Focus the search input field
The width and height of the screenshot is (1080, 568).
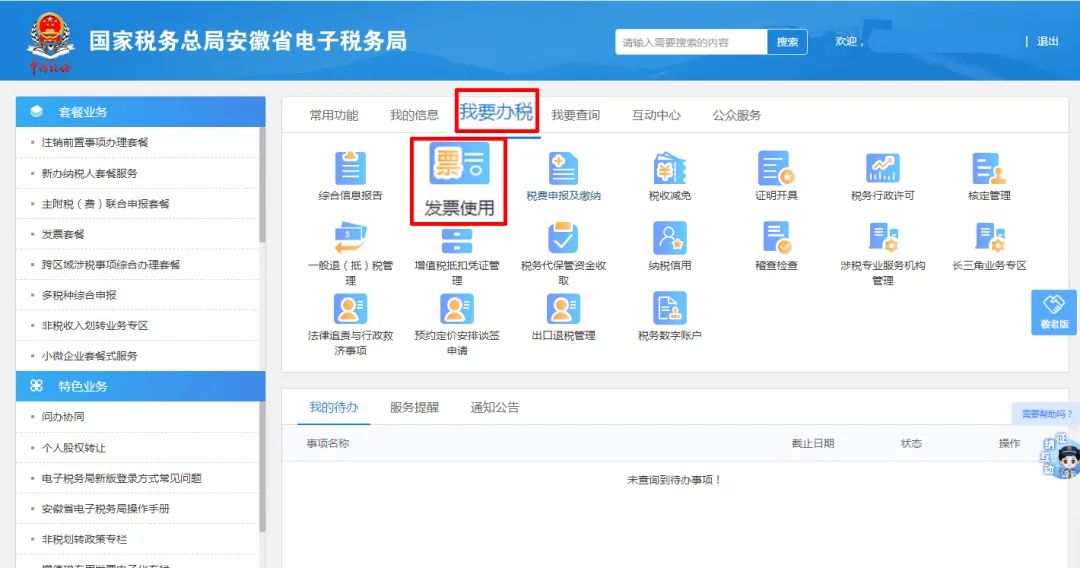(691, 42)
